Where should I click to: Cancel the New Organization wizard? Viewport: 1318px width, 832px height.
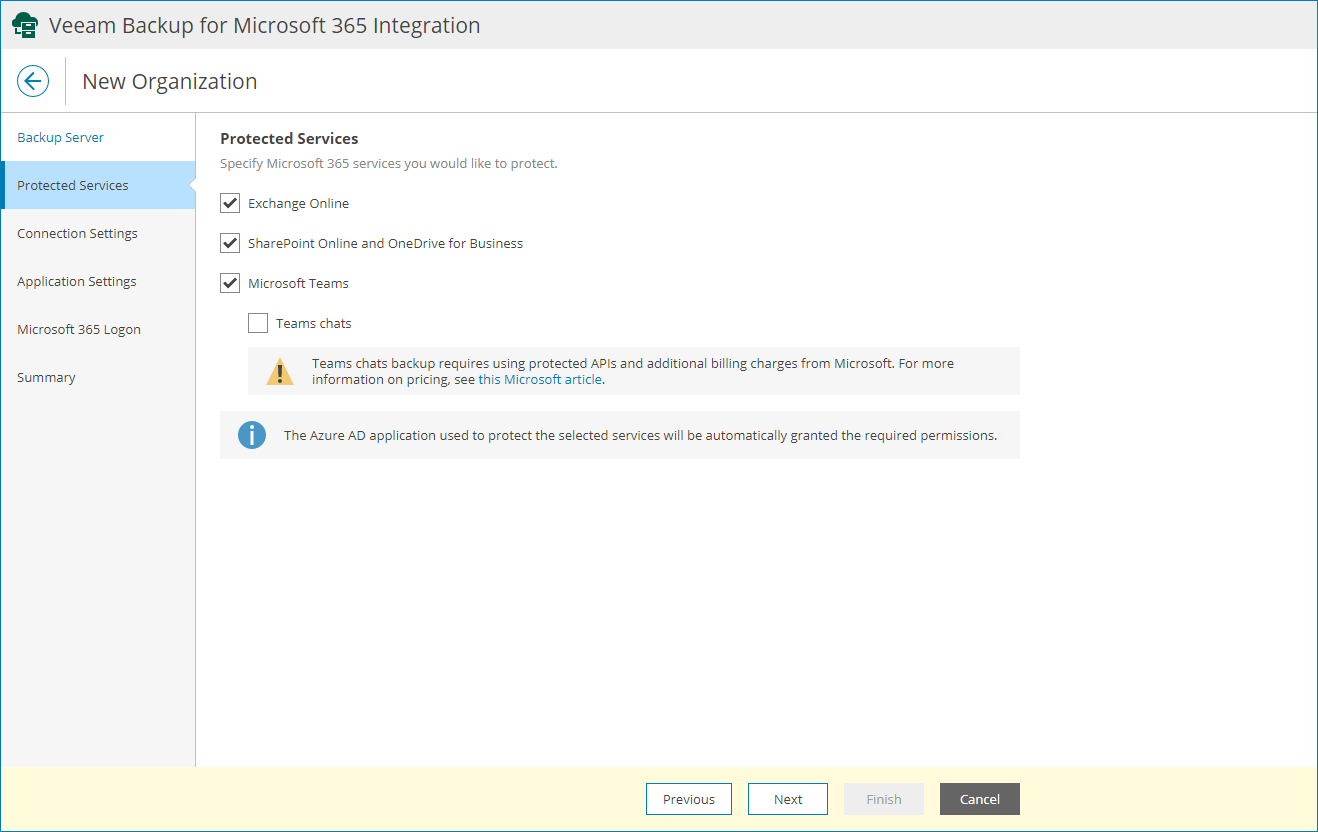point(980,799)
